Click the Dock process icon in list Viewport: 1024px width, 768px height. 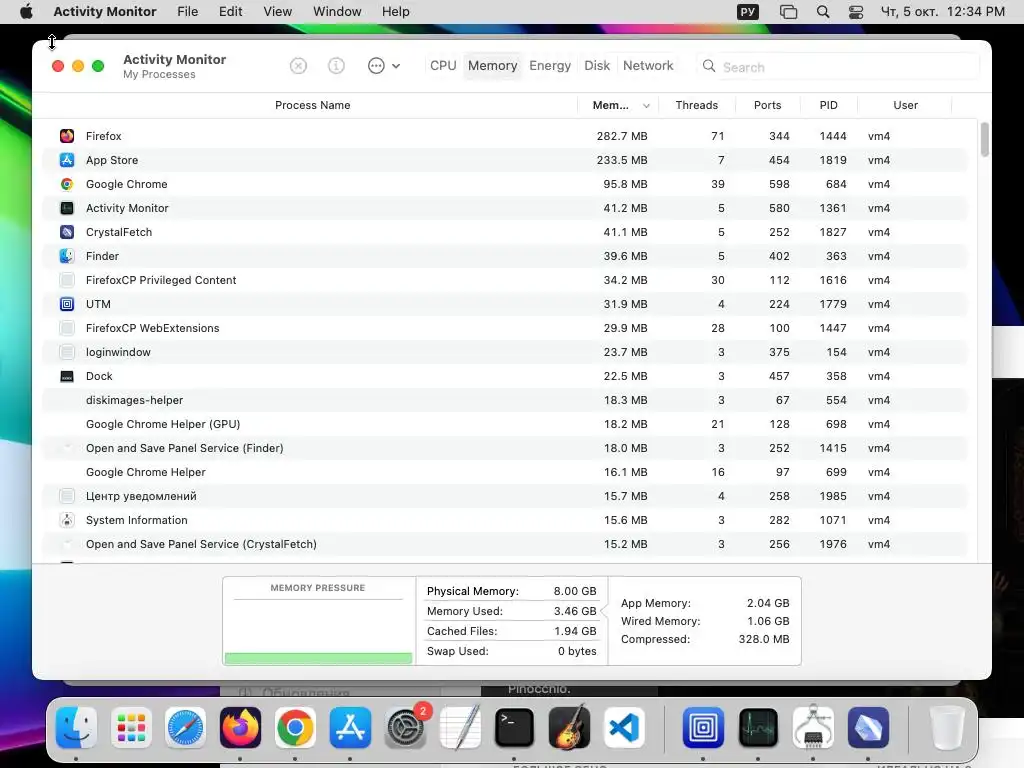[67, 376]
